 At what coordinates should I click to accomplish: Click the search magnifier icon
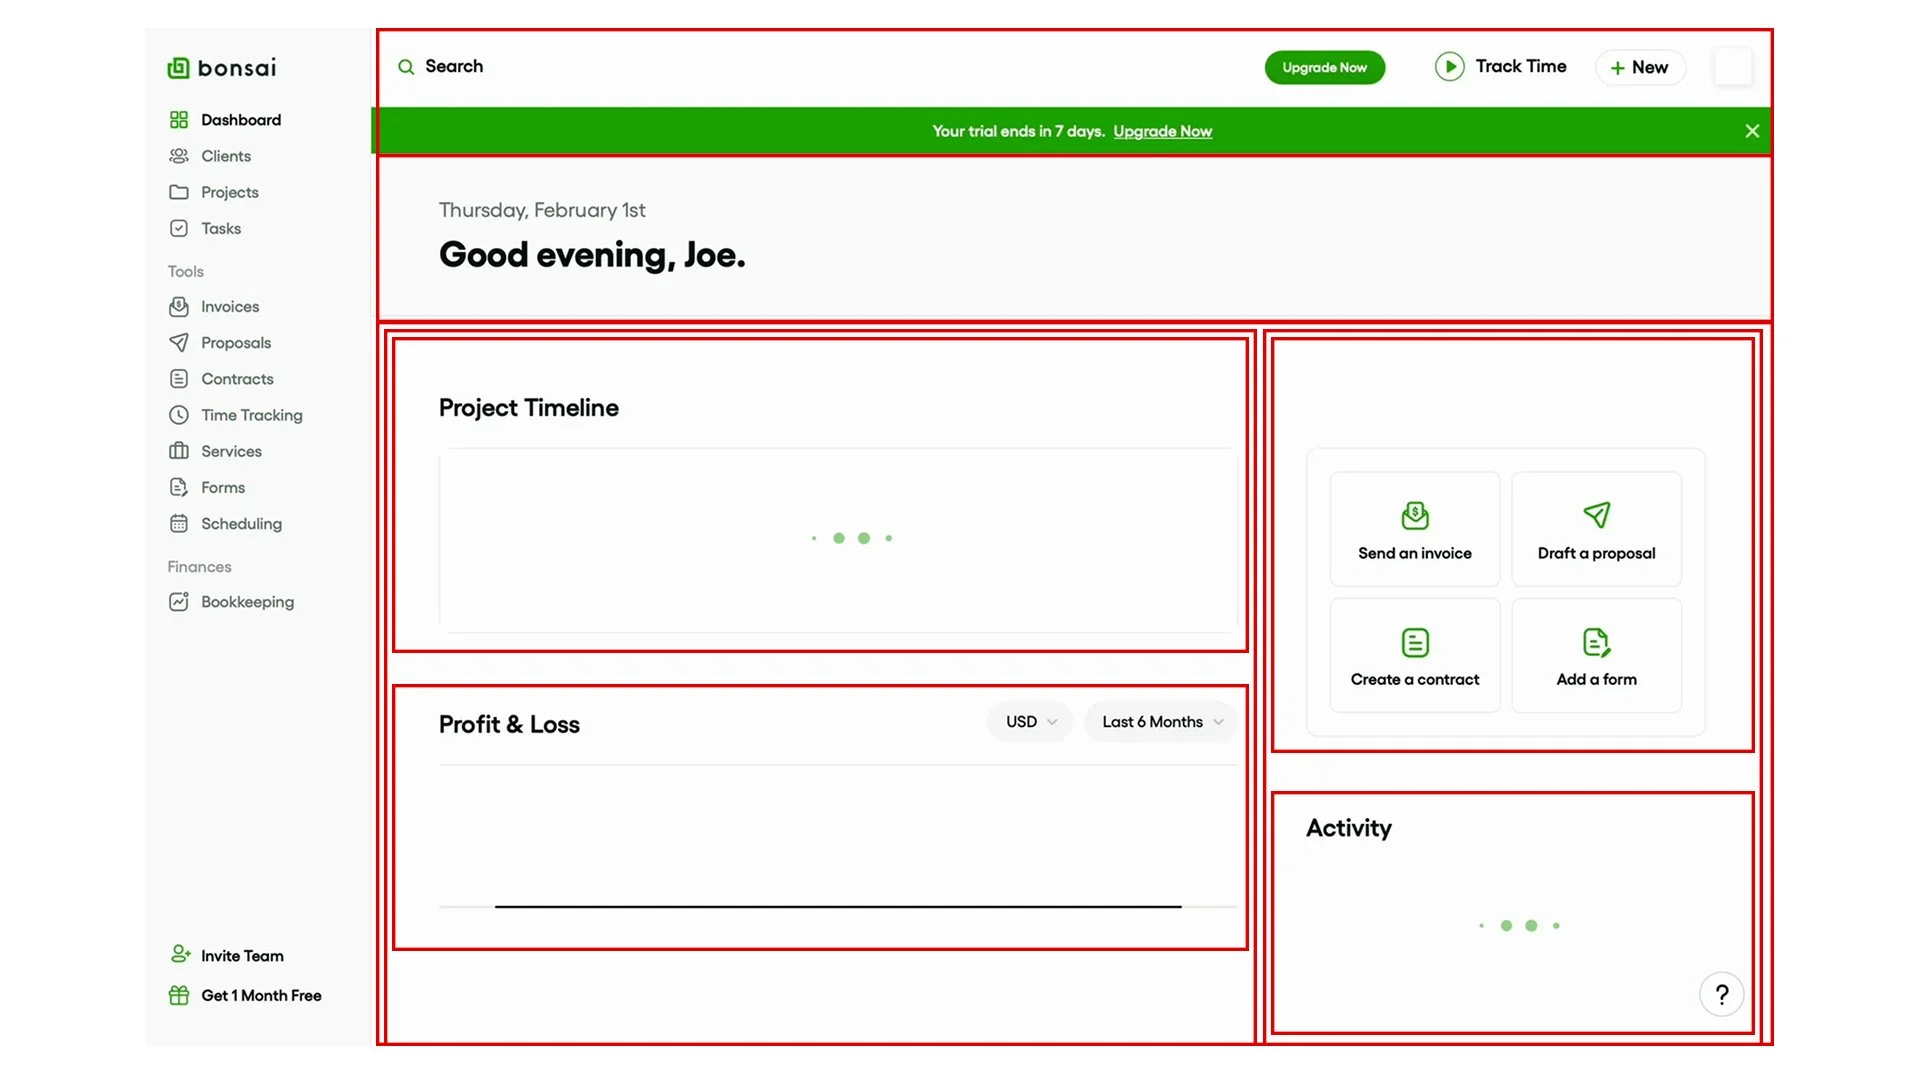tap(406, 67)
